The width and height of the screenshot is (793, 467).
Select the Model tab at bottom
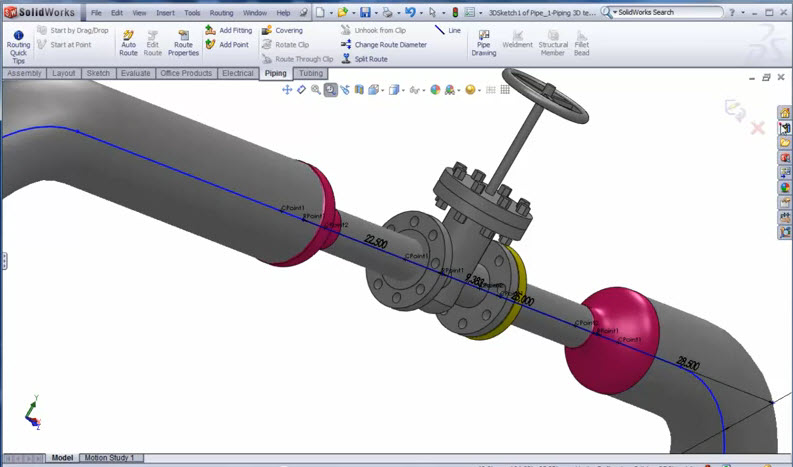click(62, 457)
